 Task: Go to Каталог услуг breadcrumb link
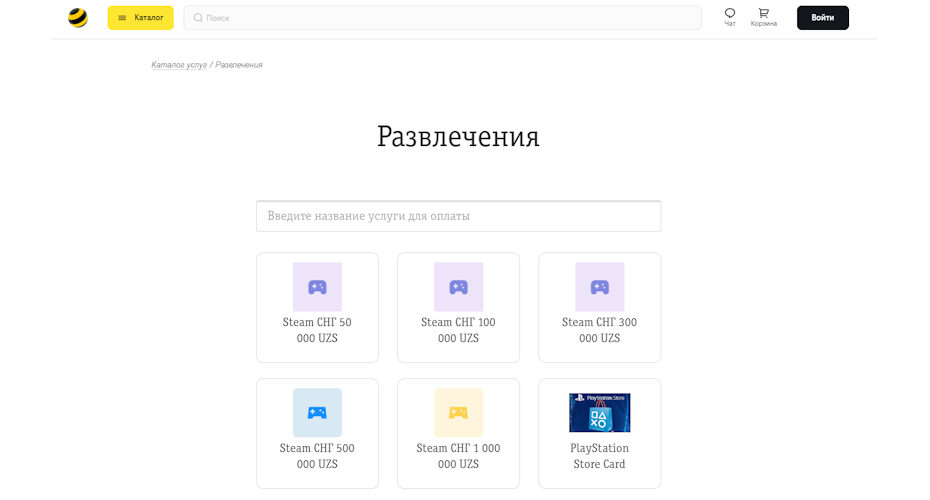[x=179, y=65]
